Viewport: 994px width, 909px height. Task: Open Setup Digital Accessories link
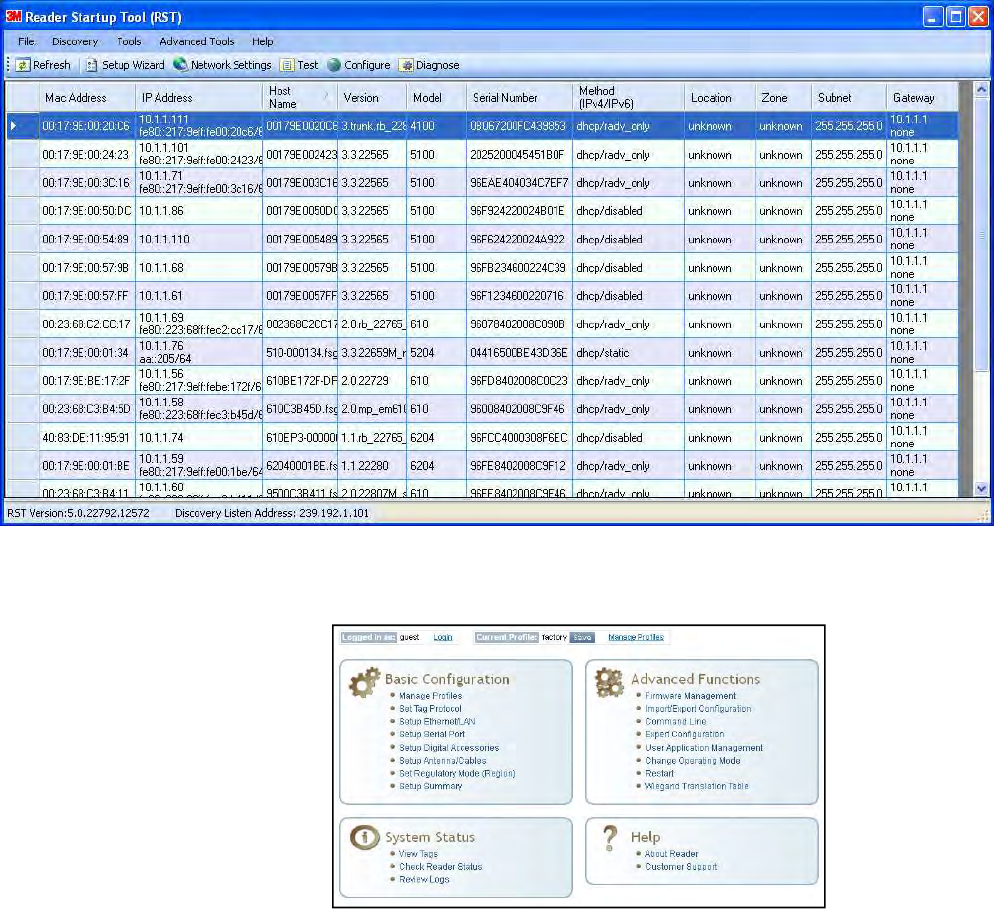[449, 748]
